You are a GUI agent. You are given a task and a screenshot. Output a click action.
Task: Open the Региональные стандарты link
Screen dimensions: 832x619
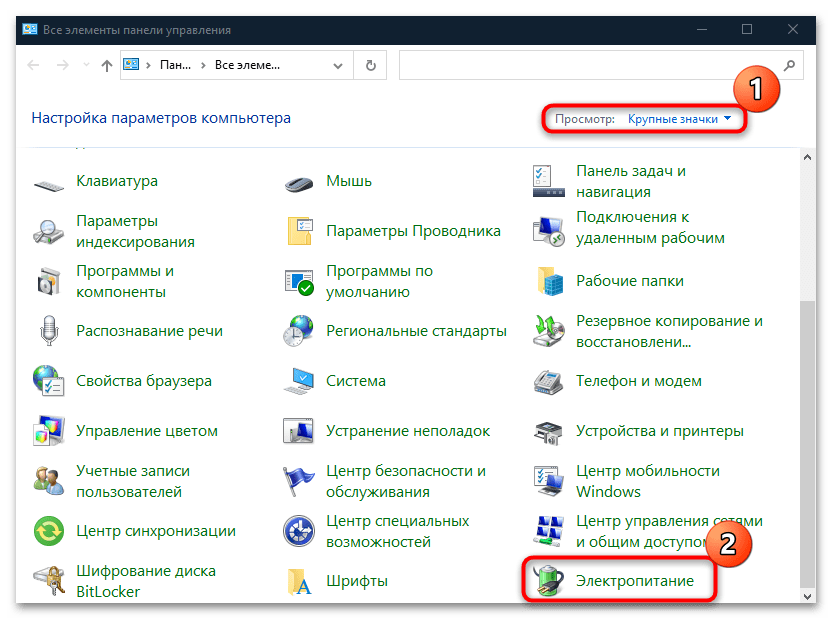pyautogui.click(x=416, y=331)
